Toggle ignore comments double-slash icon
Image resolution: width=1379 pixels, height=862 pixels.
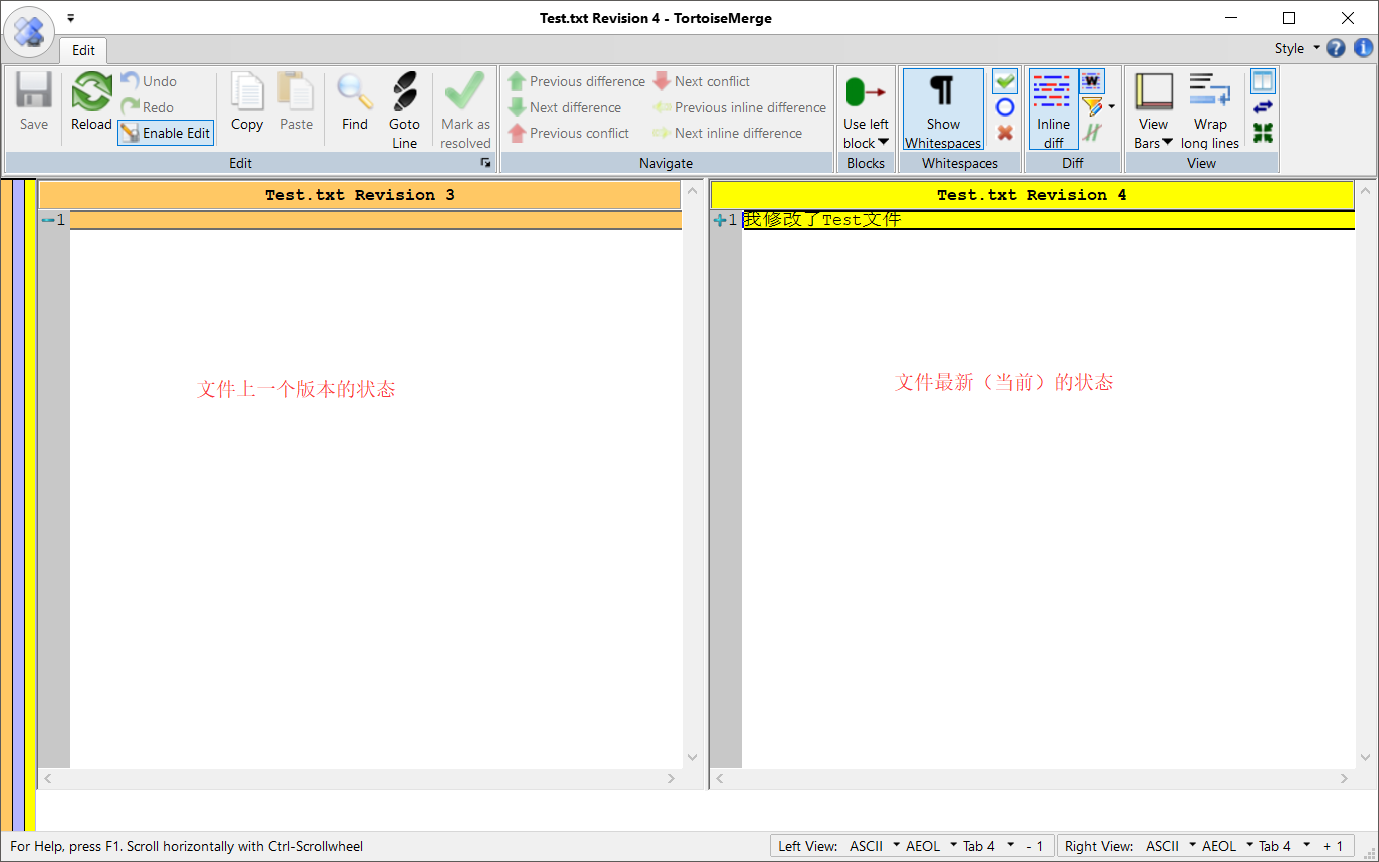coord(1092,133)
